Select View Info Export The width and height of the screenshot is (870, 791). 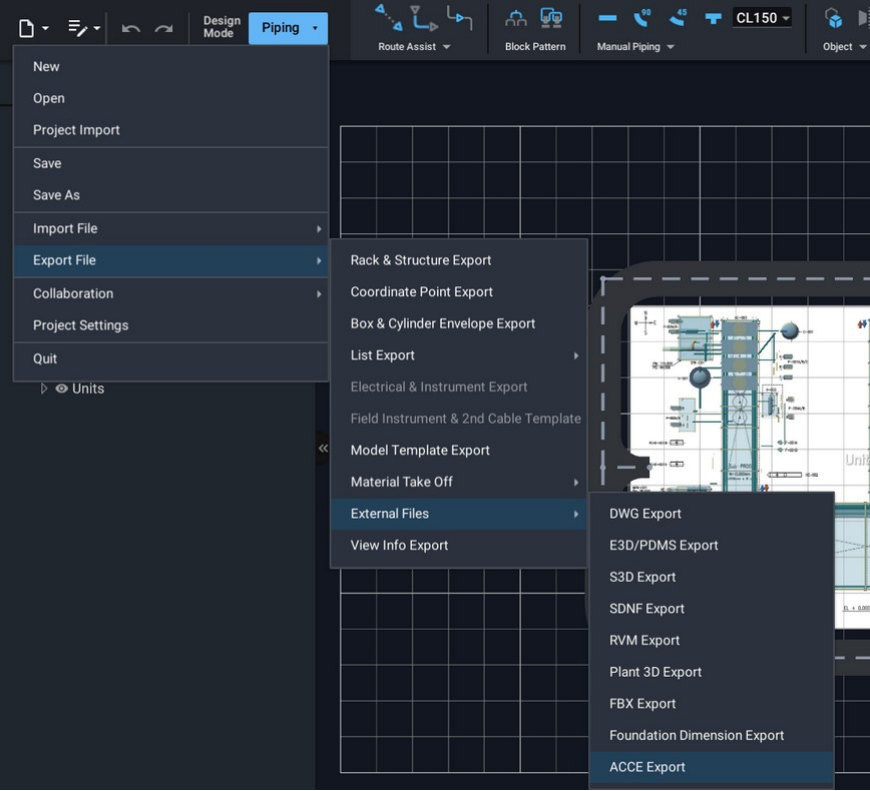pyautogui.click(x=459, y=545)
